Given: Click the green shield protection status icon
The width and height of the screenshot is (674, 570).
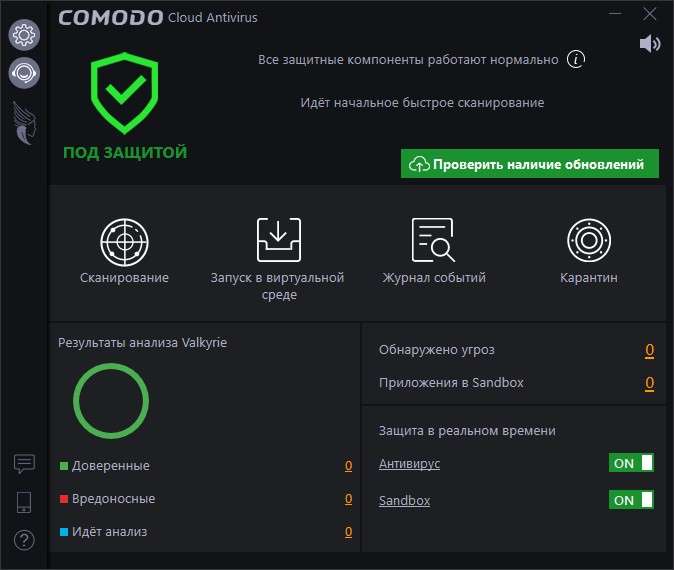Looking at the screenshot, I should click(x=125, y=93).
